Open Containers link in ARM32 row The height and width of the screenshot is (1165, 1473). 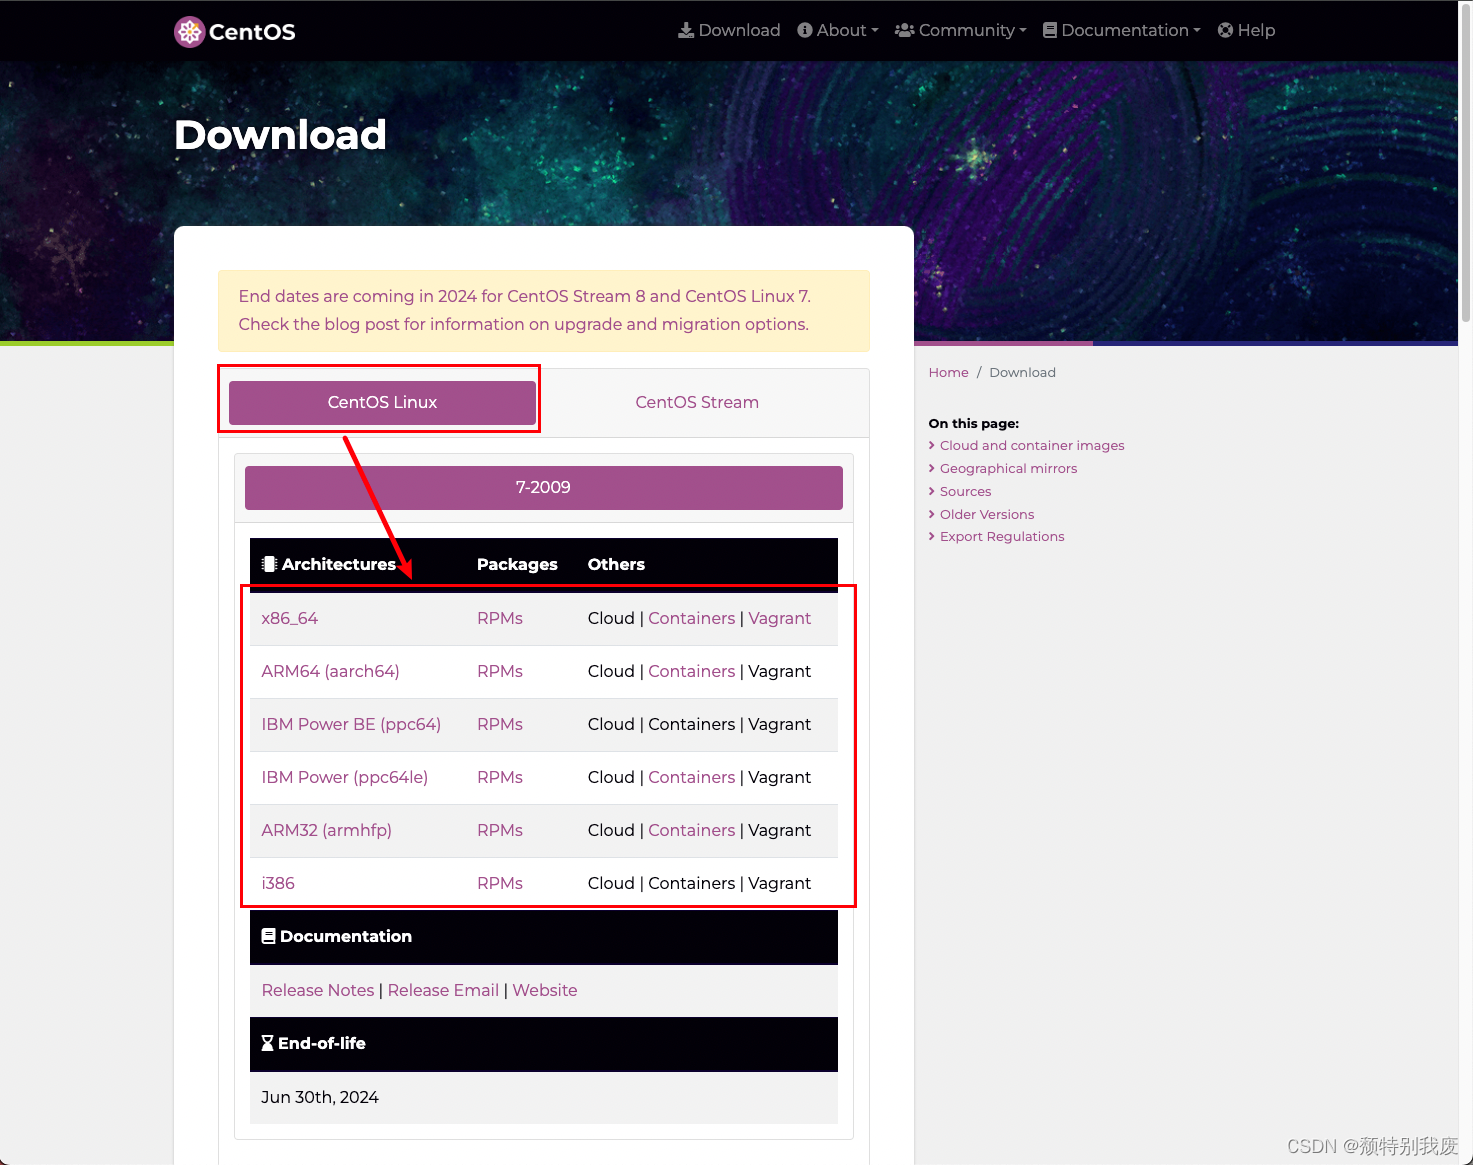pos(691,830)
